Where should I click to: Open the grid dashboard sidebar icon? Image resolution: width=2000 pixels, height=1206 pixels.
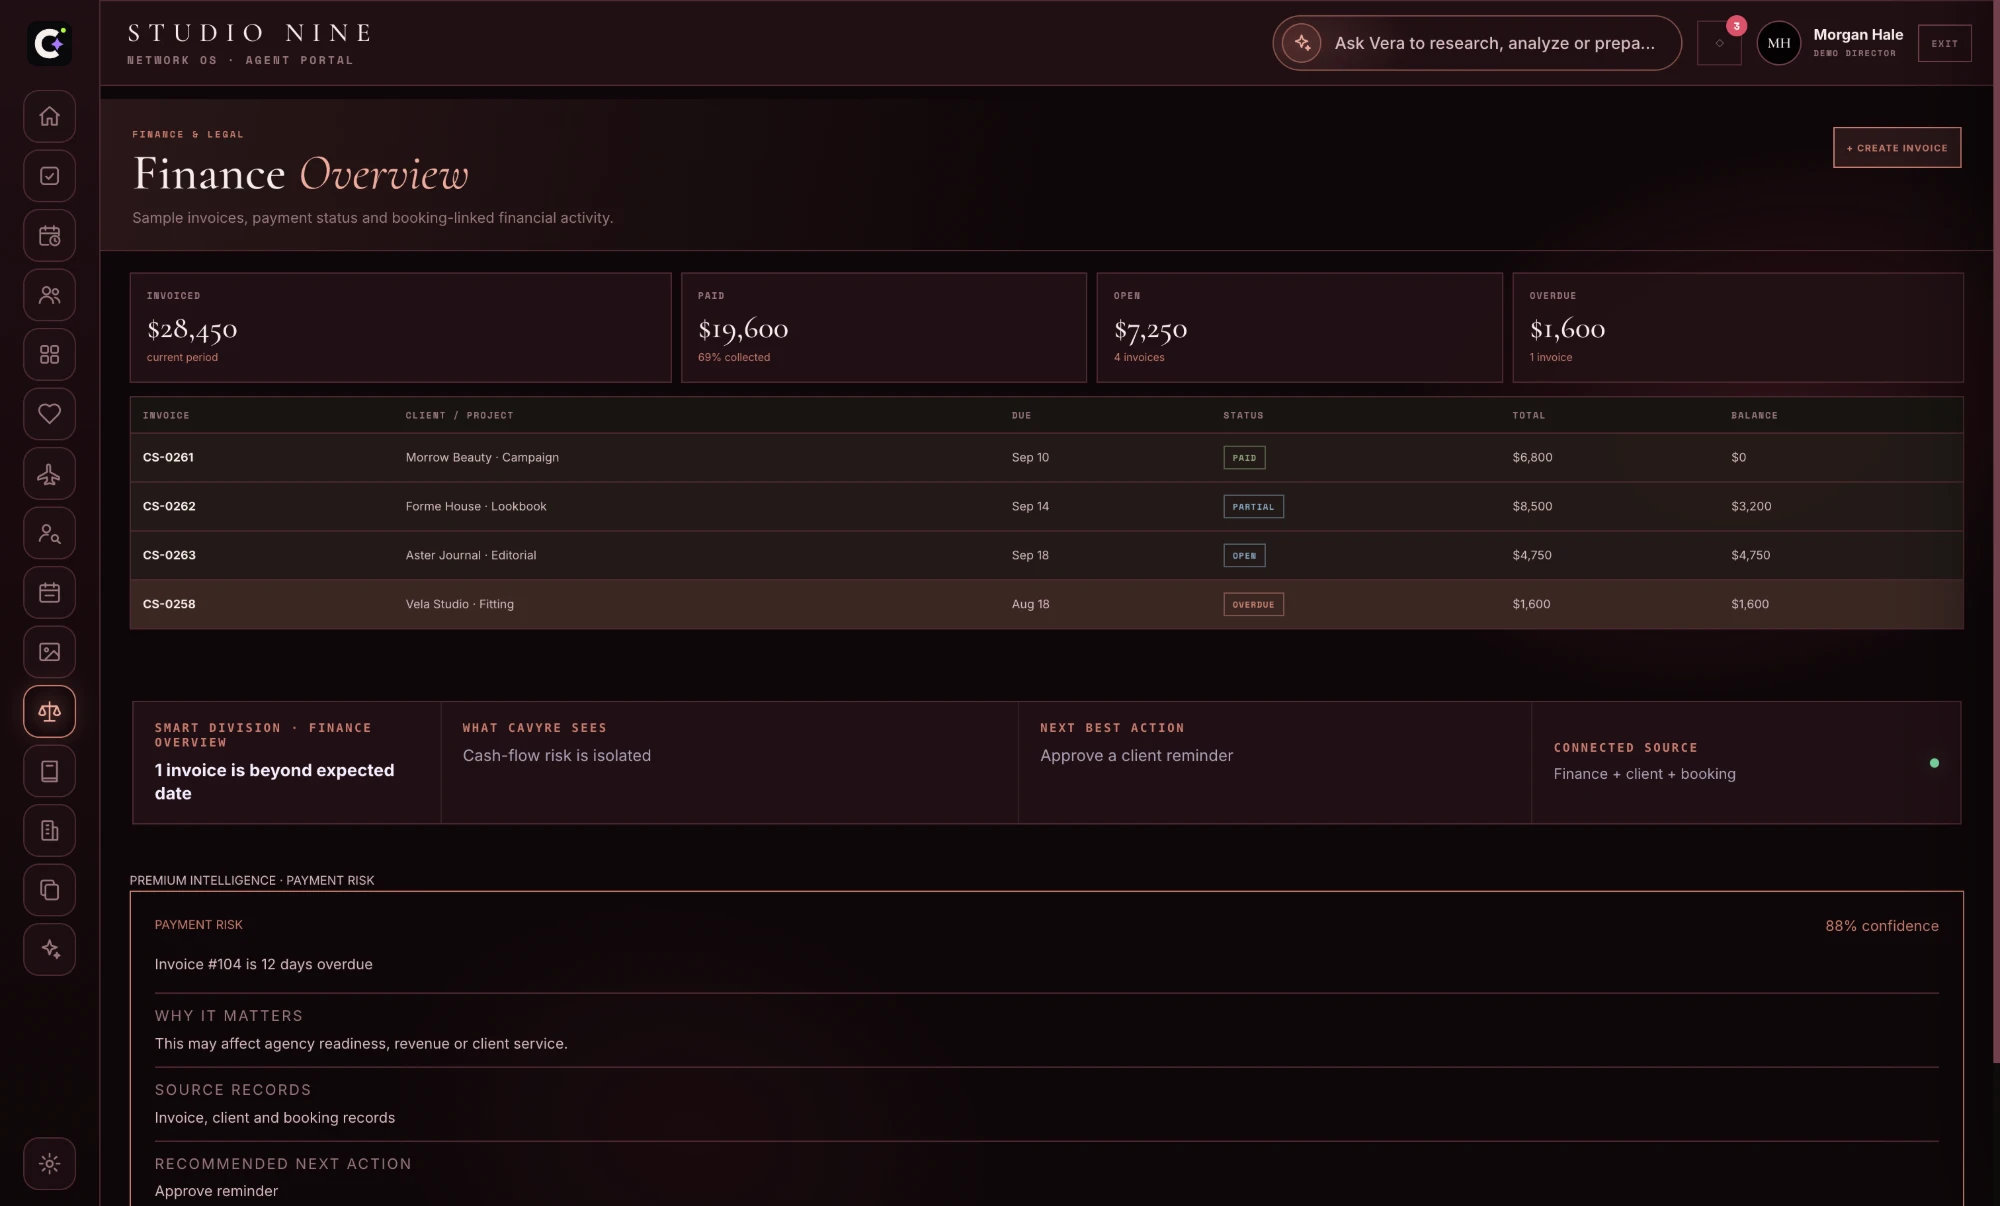point(49,354)
